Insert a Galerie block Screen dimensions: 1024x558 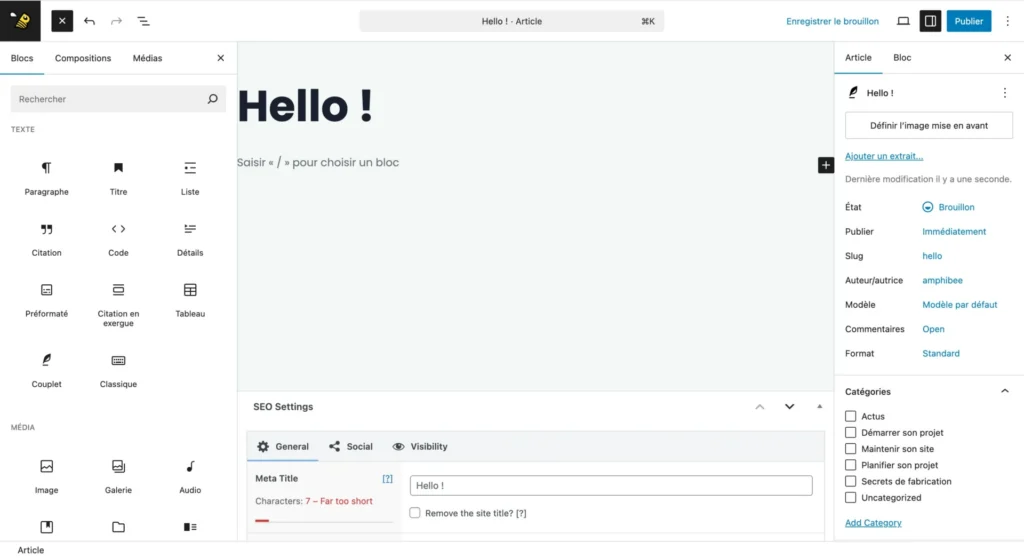pyautogui.click(x=118, y=476)
